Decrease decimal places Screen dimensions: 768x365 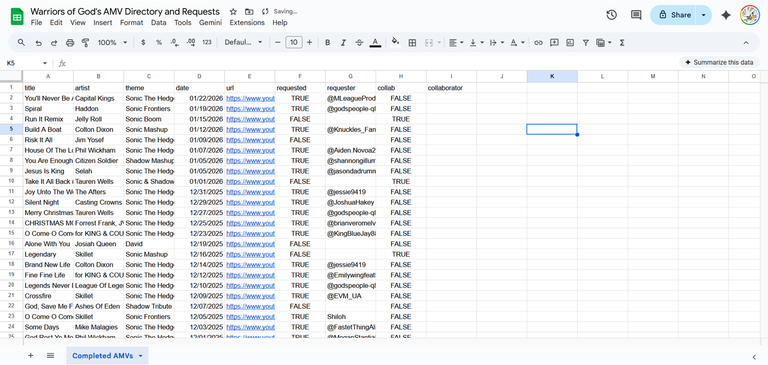point(175,43)
